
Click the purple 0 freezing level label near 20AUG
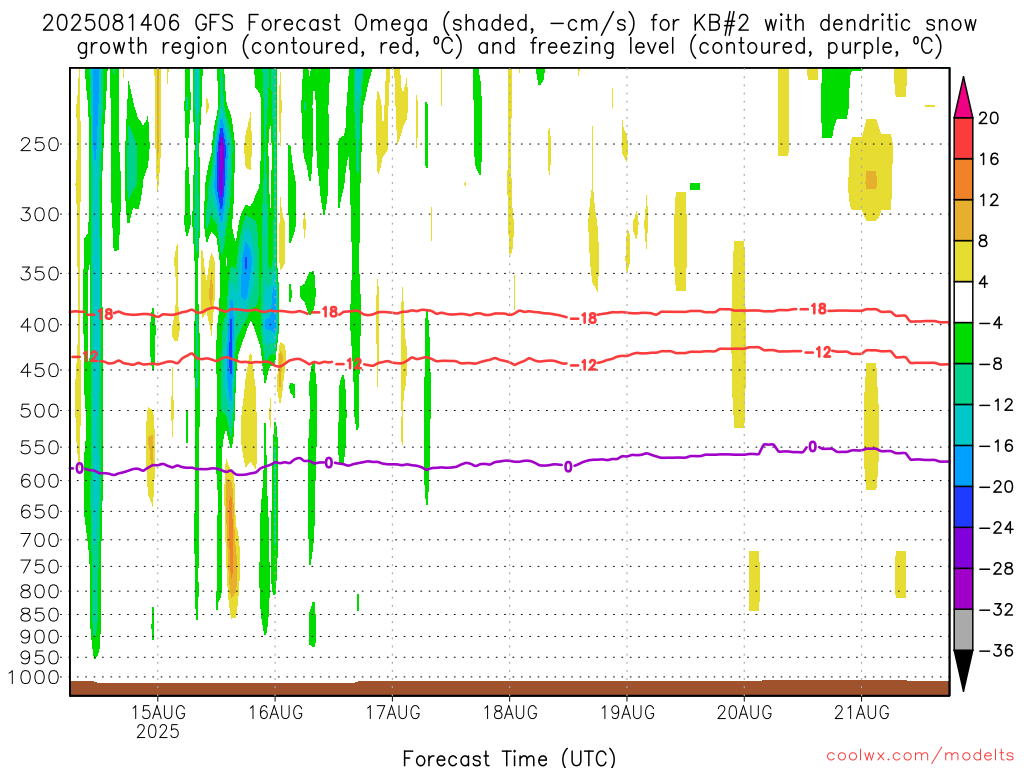812,447
